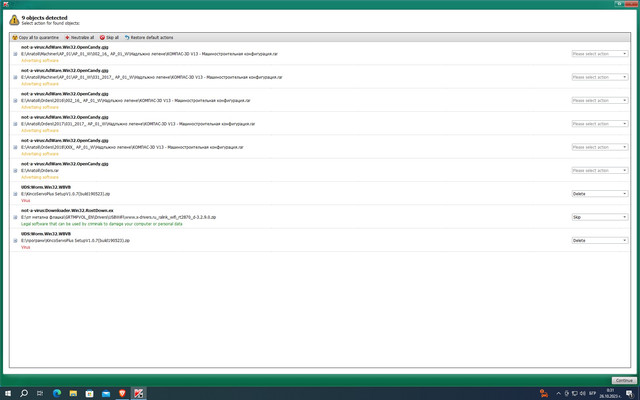Click file icon beside E:\Anatoli\Orders.rar
Screen dimensions: 640x400
(x=15, y=171)
